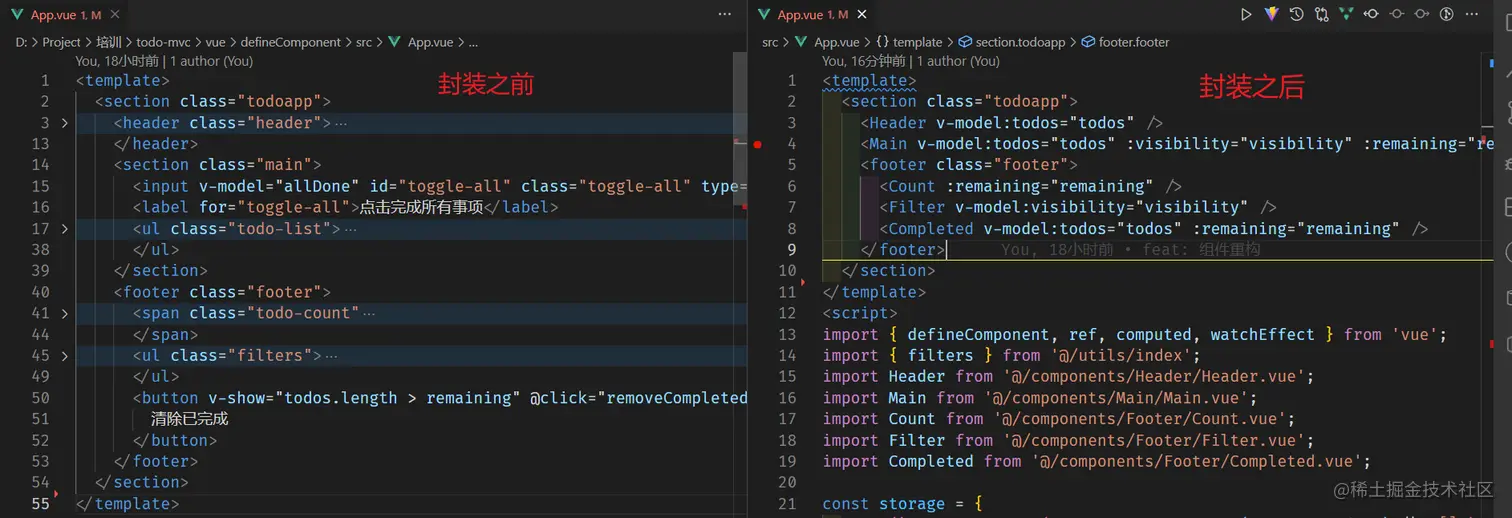The width and height of the screenshot is (1512, 518).
Task: Run the file with the play icon
Action: point(1246,14)
